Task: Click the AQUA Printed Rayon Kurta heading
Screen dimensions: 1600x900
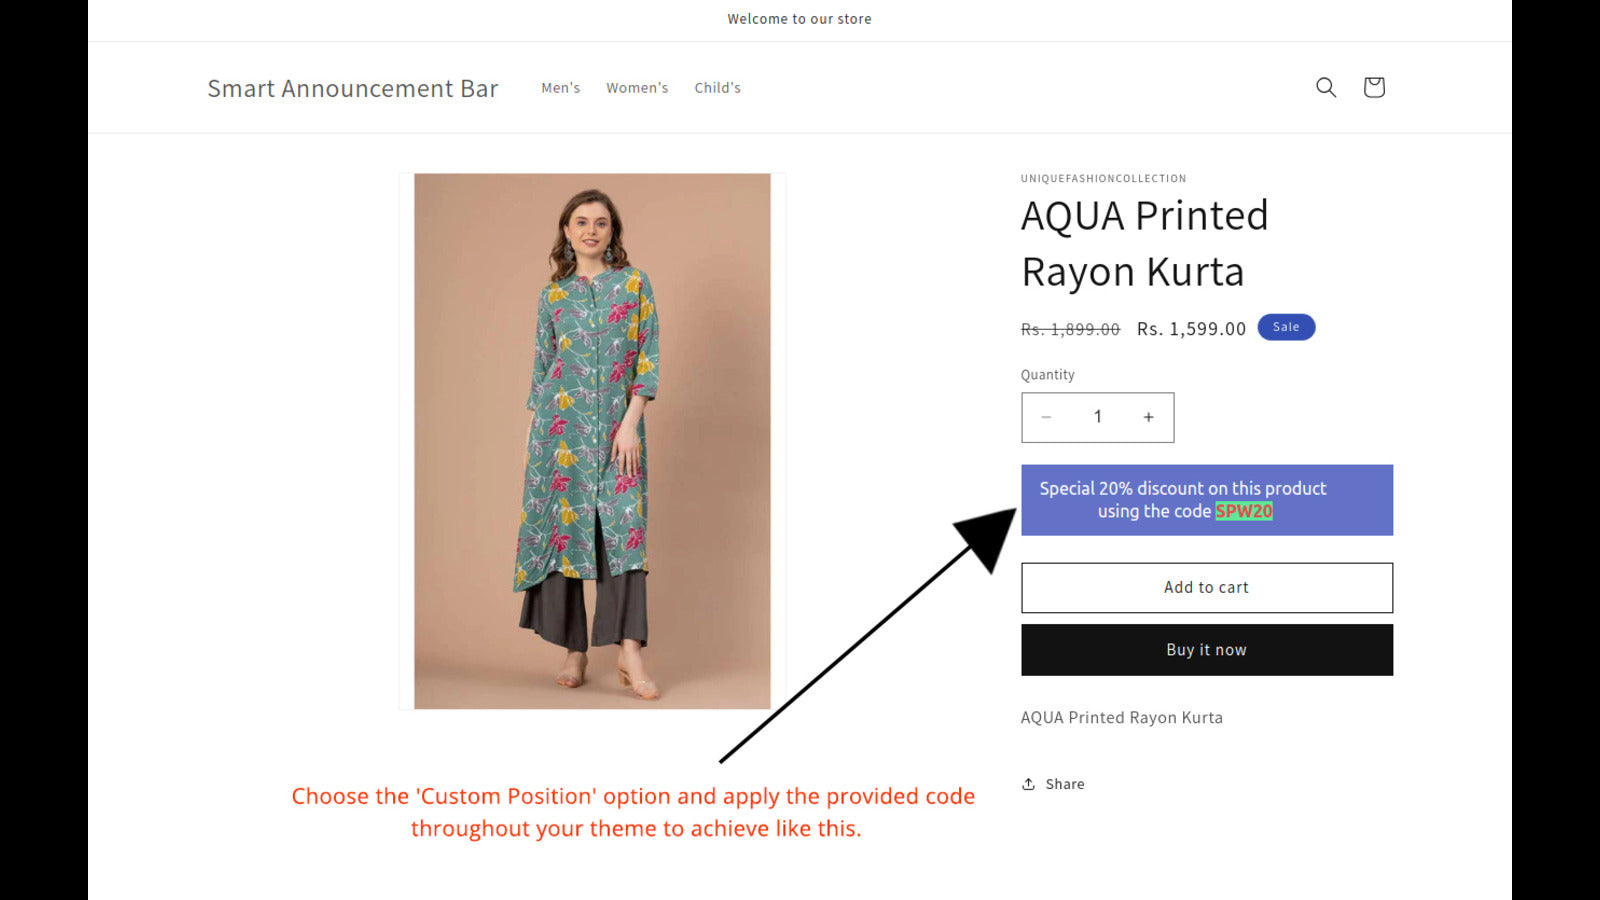Action: [x=1144, y=244]
